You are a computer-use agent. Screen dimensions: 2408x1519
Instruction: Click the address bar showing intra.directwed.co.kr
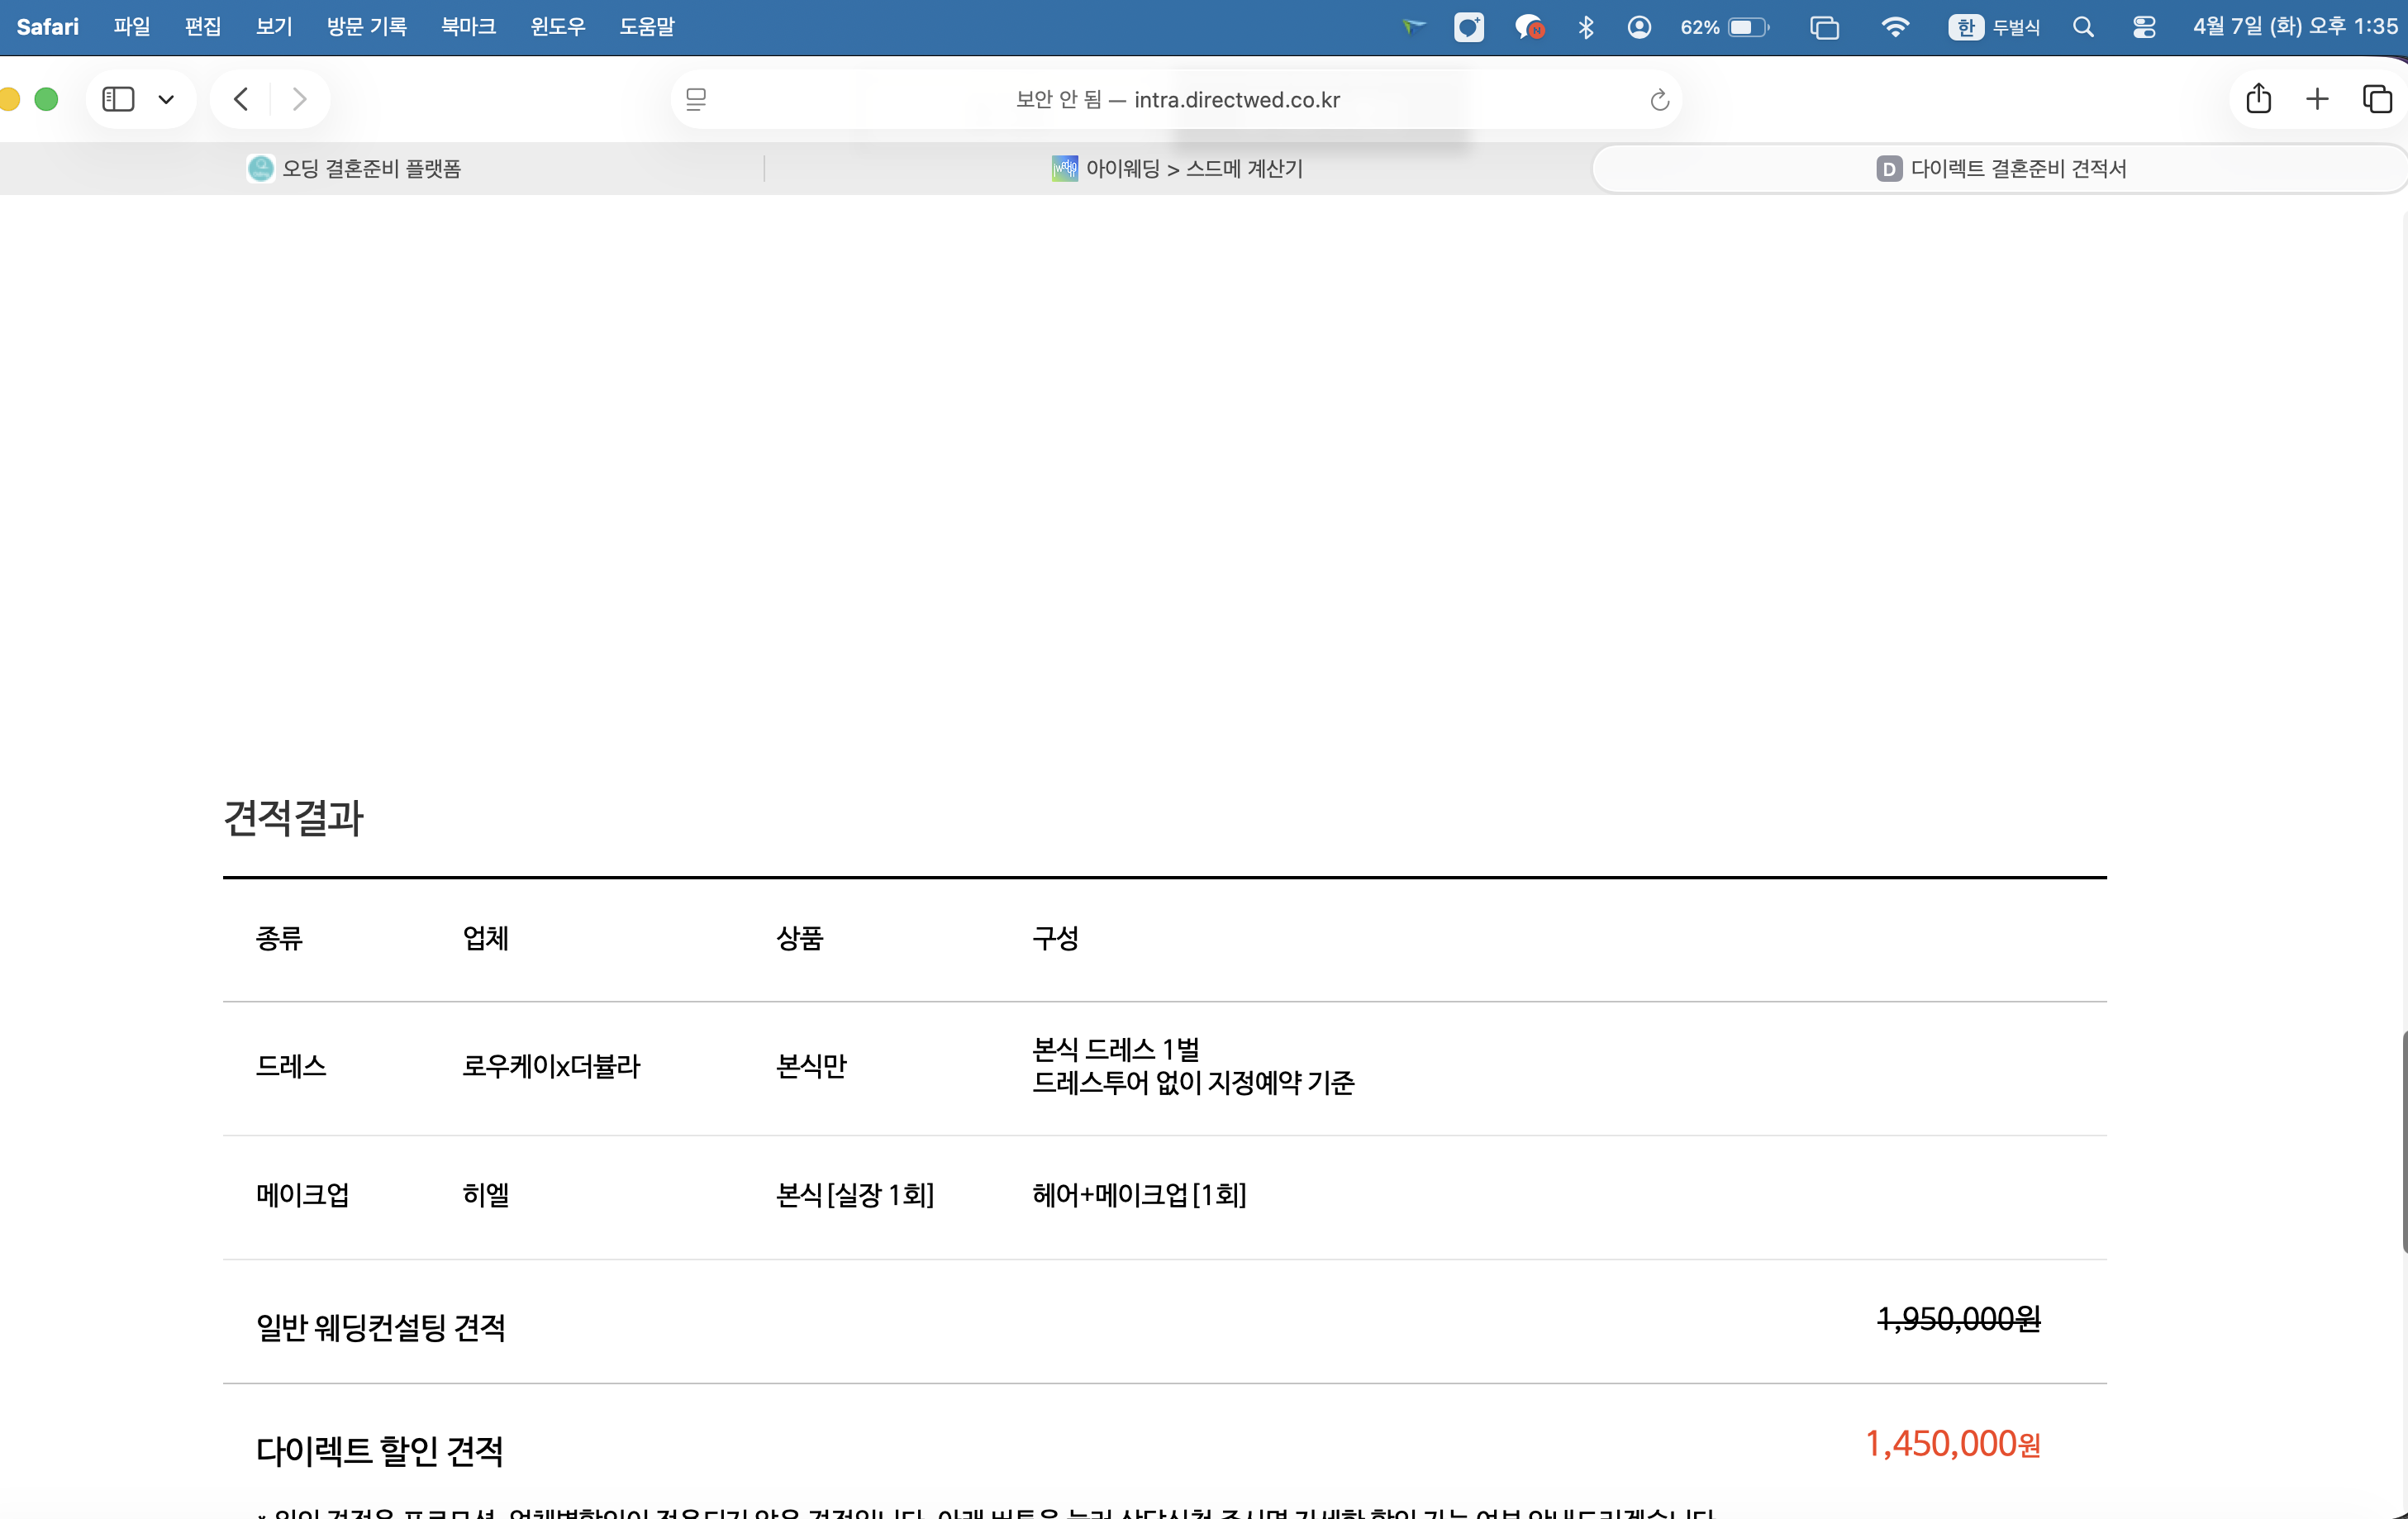pos(1177,99)
